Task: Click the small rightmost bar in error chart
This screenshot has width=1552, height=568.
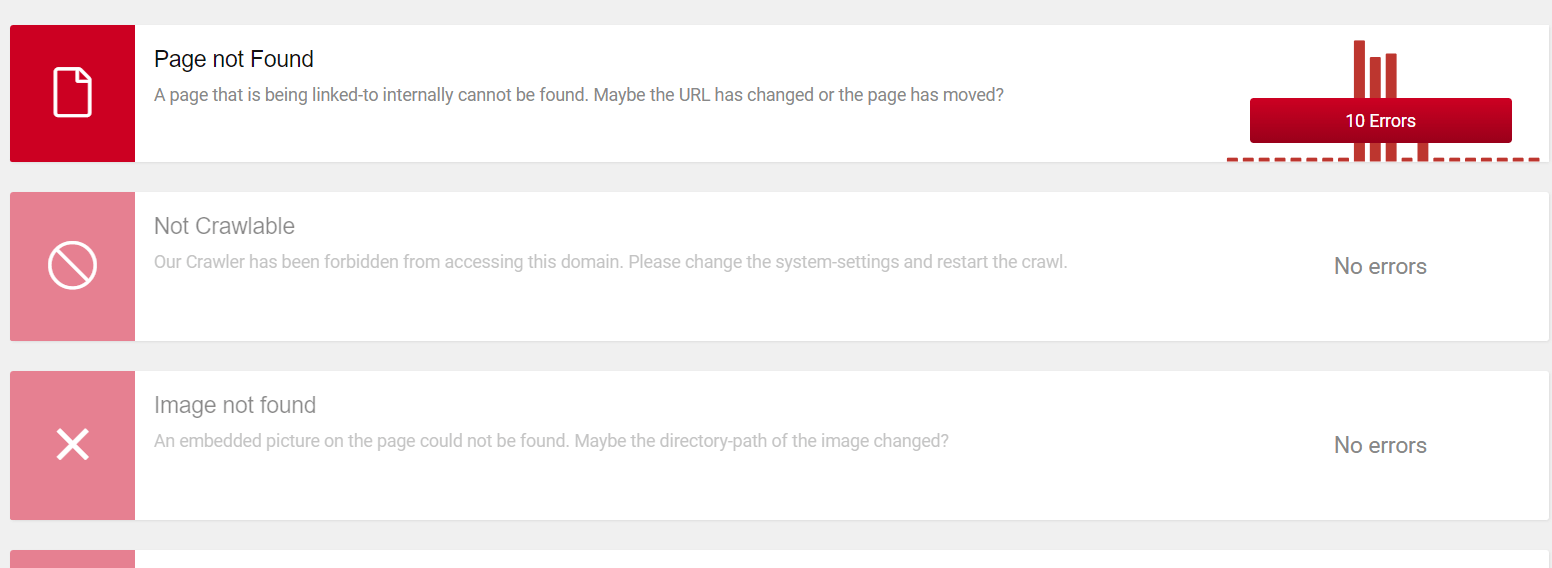Action: click(1423, 151)
